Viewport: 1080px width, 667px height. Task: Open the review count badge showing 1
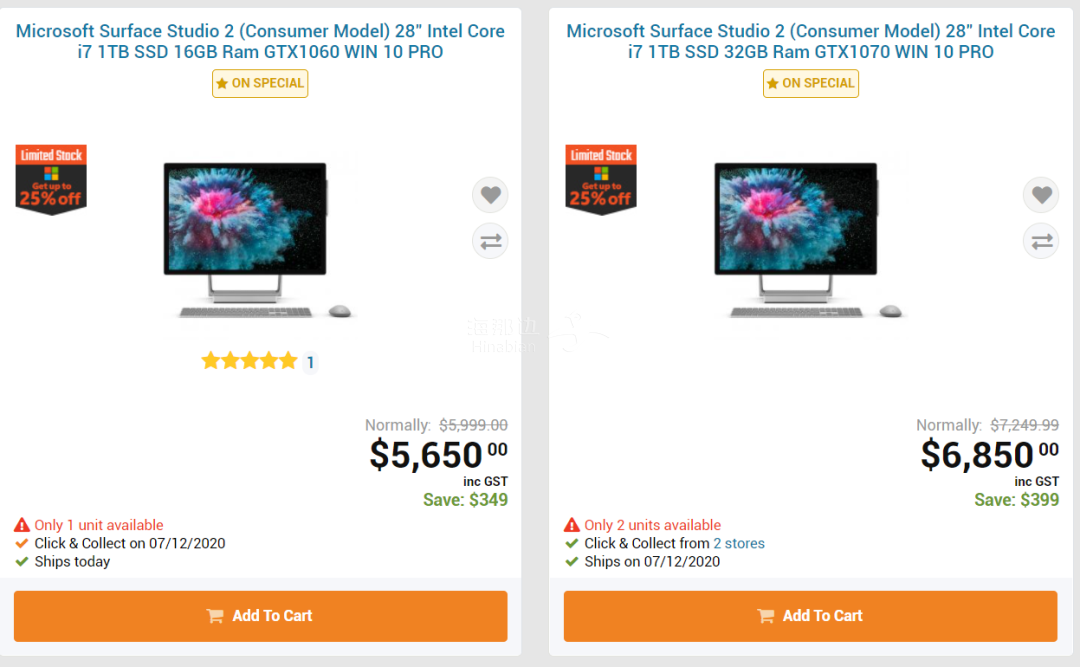(311, 362)
